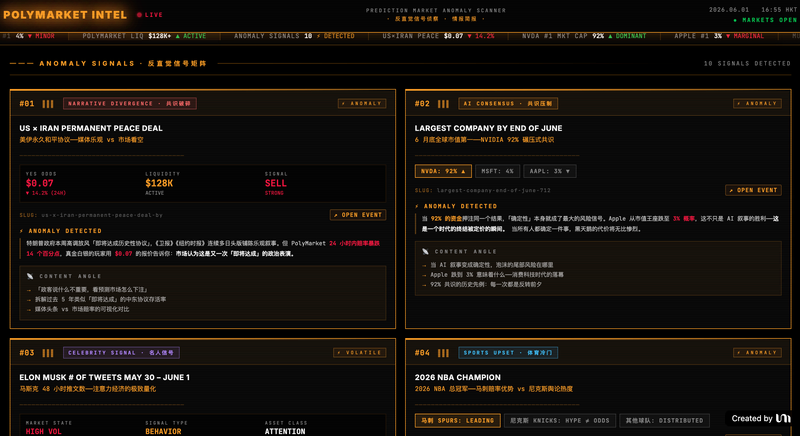This screenshot has height=436, width=800.
Task: Click the bars icon next to #03
Action: tap(48, 353)
